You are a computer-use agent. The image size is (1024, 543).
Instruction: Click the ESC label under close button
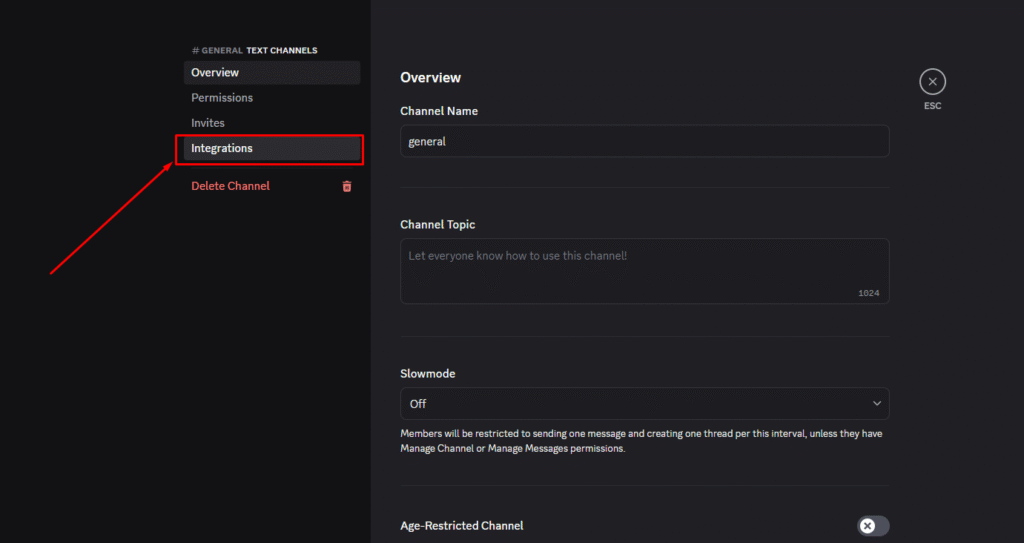click(932, 106)
